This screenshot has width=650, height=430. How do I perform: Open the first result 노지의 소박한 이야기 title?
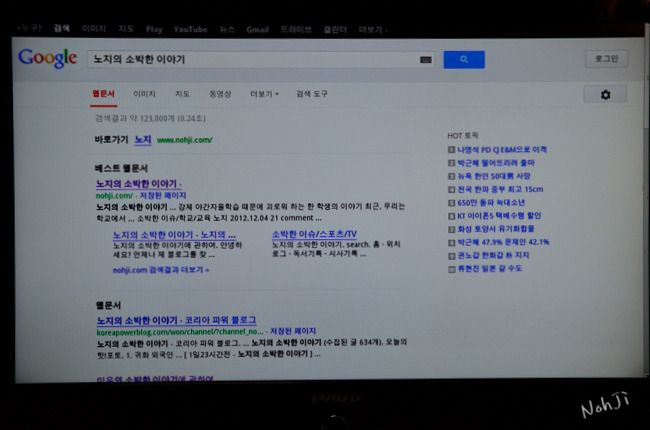(138, 184)
